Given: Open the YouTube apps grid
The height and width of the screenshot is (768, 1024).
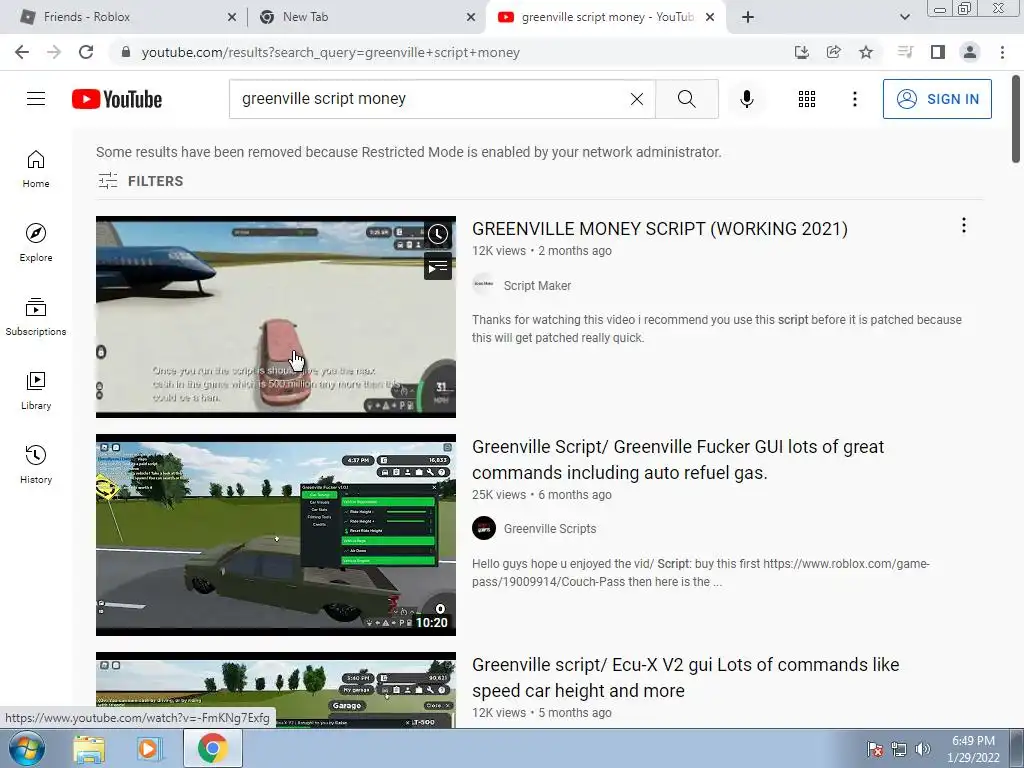Looking at the screenshot, I should [x=807, y=99].
